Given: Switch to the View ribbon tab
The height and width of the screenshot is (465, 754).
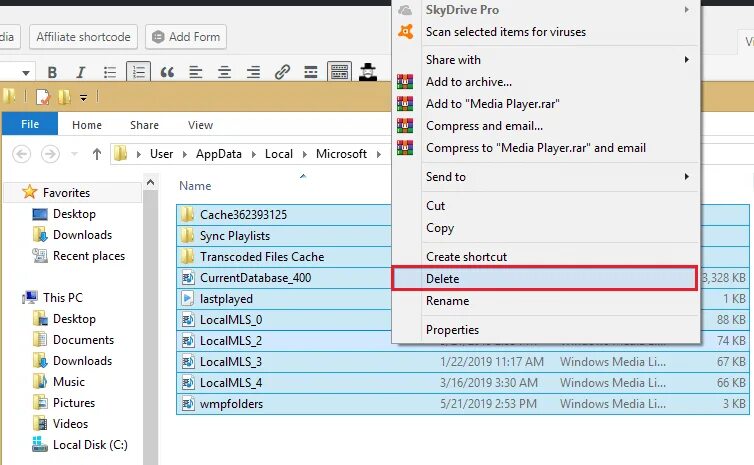Looking at the screenshot, I should coord(201,125).
